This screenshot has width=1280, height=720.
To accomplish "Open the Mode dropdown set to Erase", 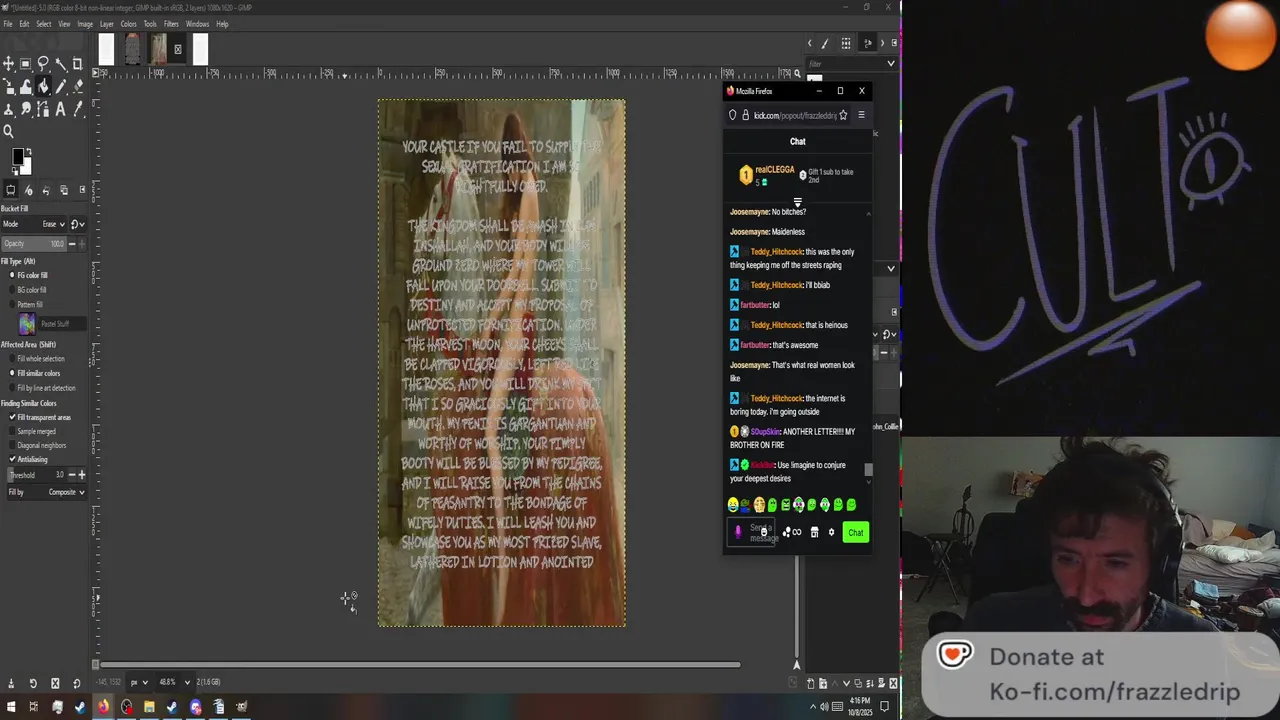I will 34,224.
